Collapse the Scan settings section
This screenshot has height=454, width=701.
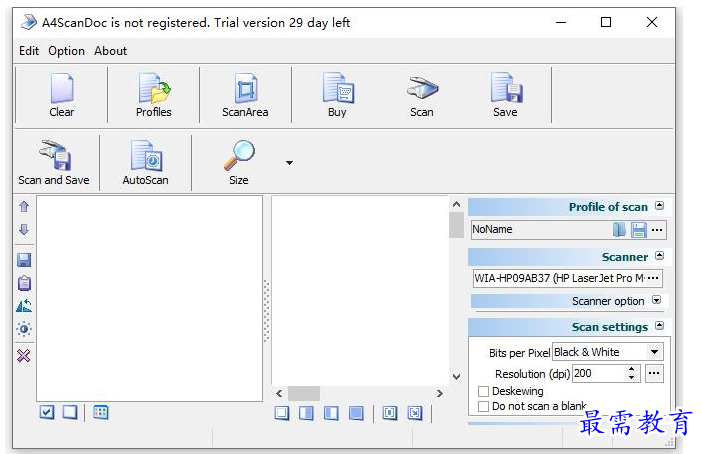point(659,325)
